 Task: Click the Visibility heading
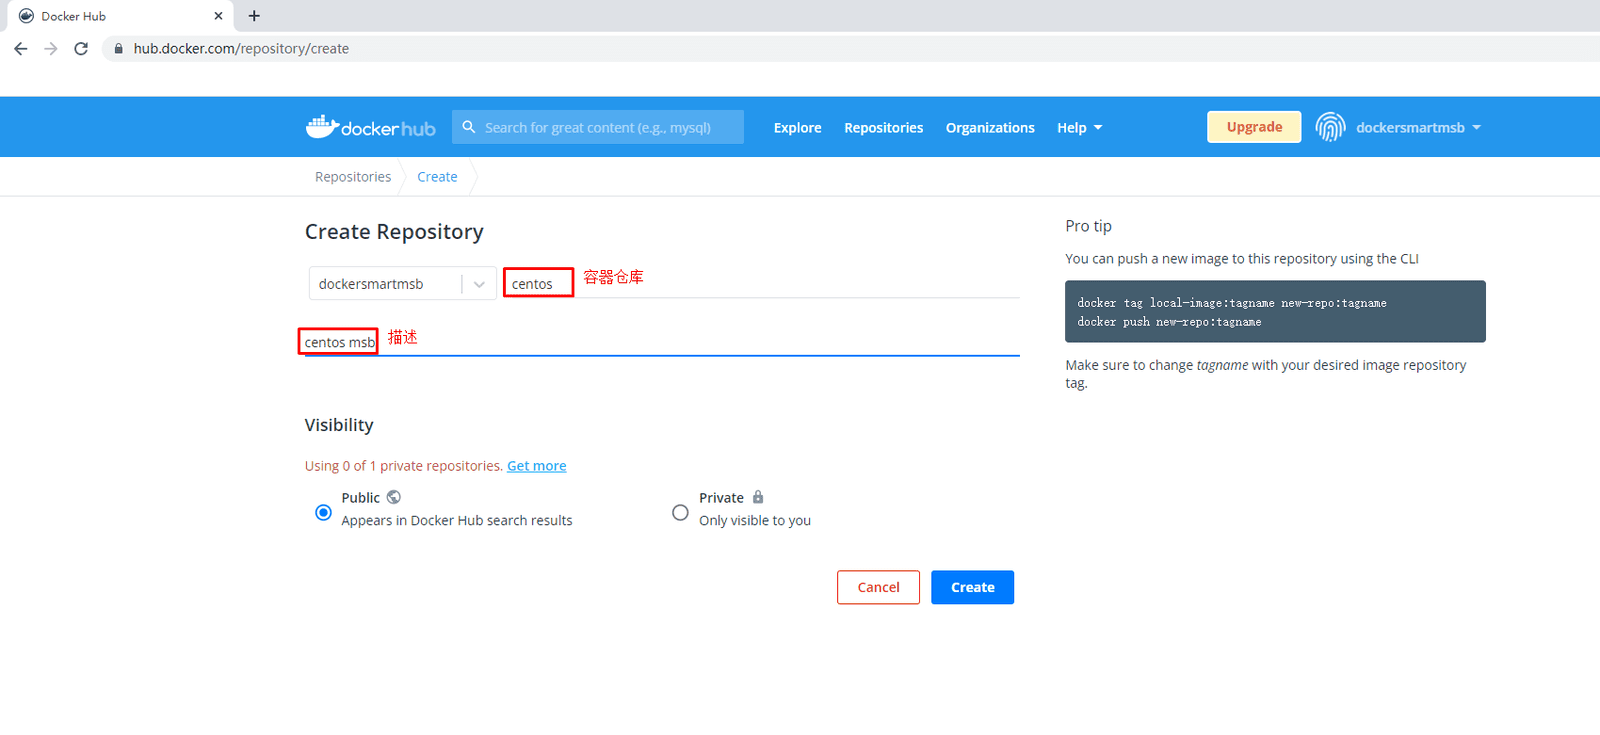(339, 425)
